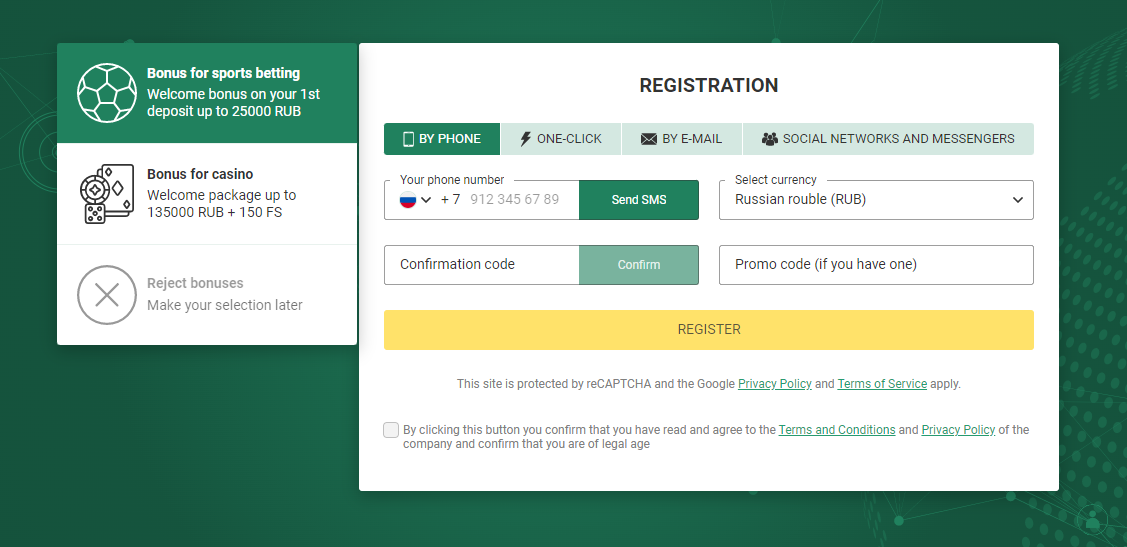Click the Reject bonuses X circle icon
The image size is (1127, 547).
(x=106, y=295)
